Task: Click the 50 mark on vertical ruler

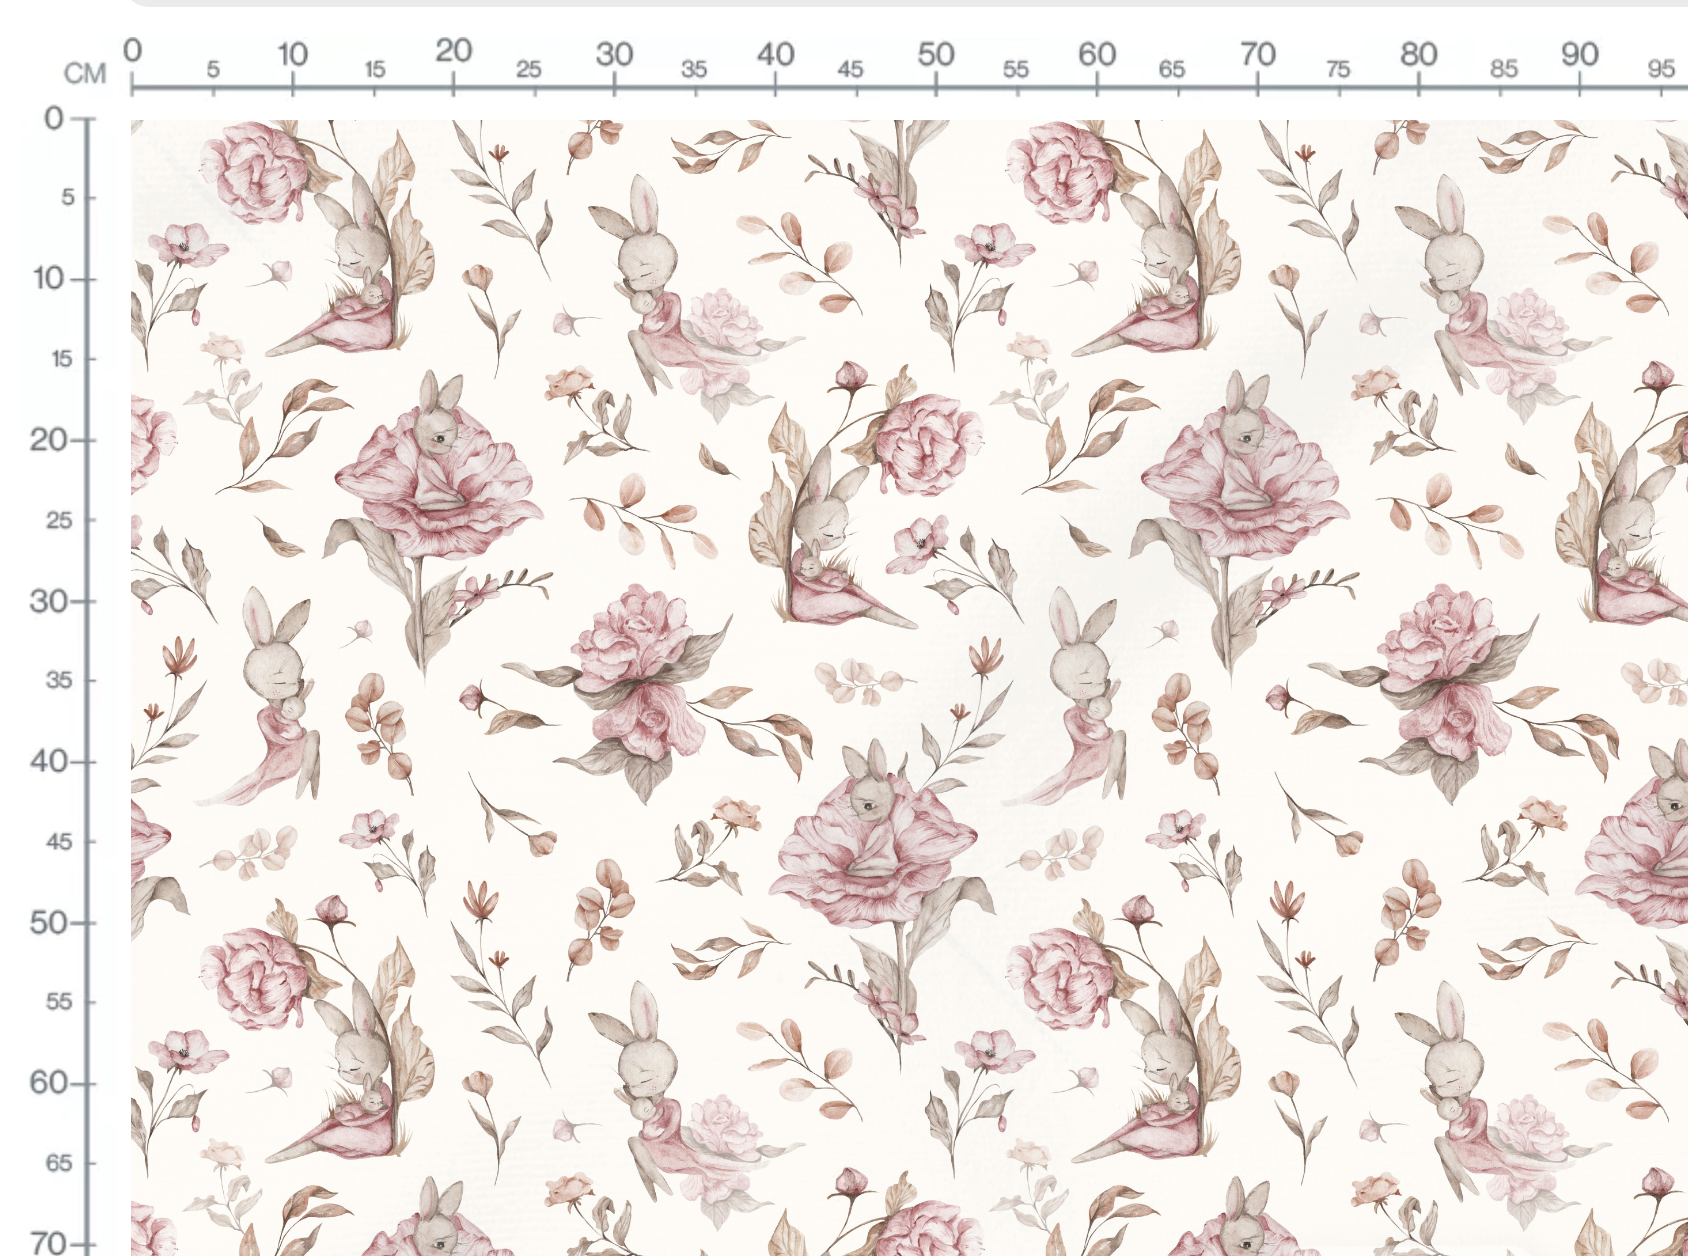Action: 49,922
